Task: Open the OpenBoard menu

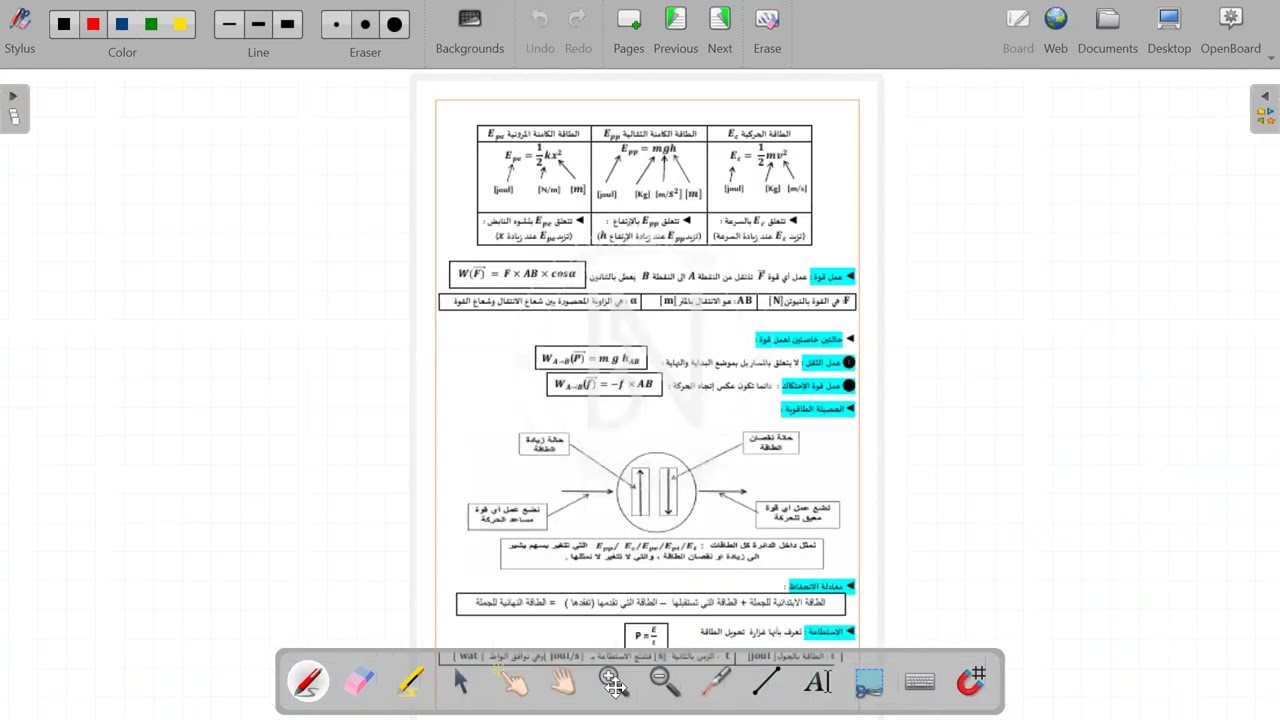Action: click(1231, 32)
